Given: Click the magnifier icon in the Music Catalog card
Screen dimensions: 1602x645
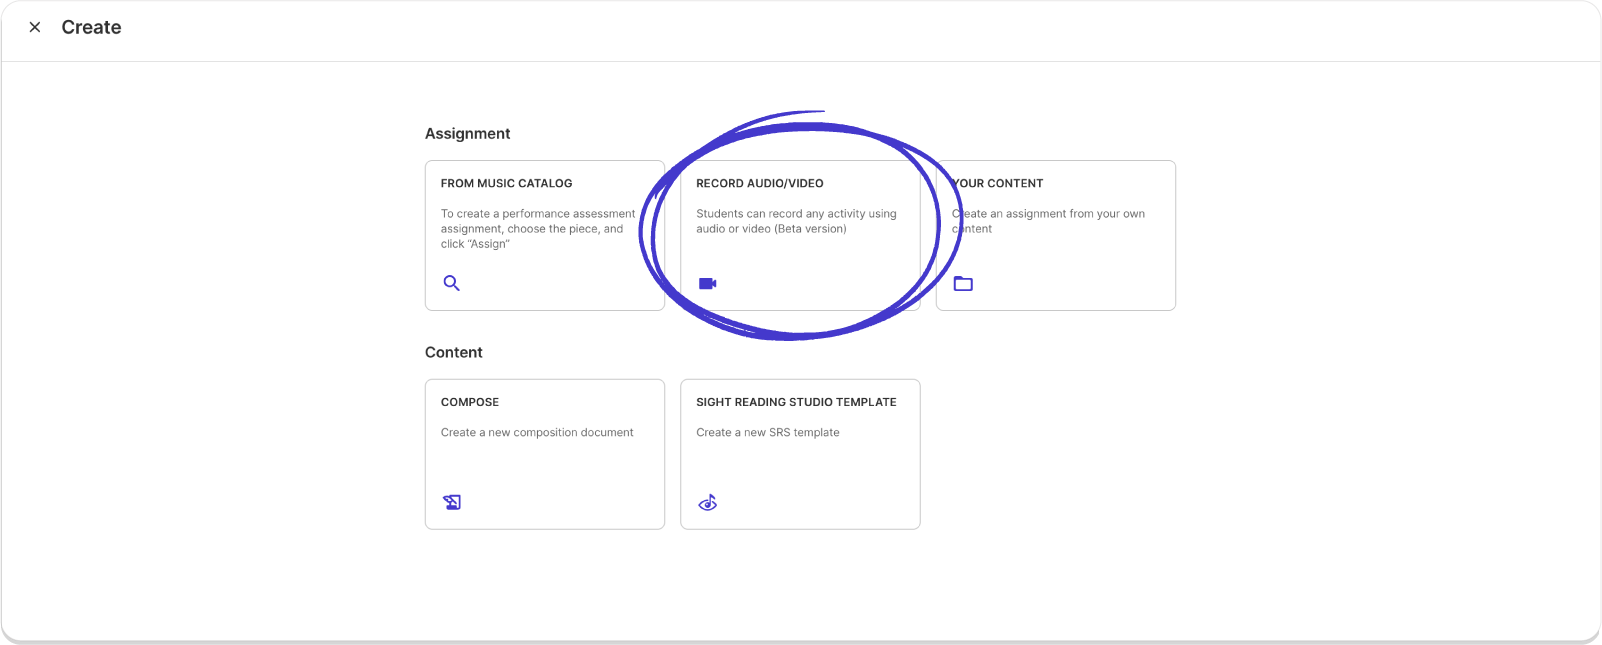Looking at the screenshot, I should pos(452,283).
